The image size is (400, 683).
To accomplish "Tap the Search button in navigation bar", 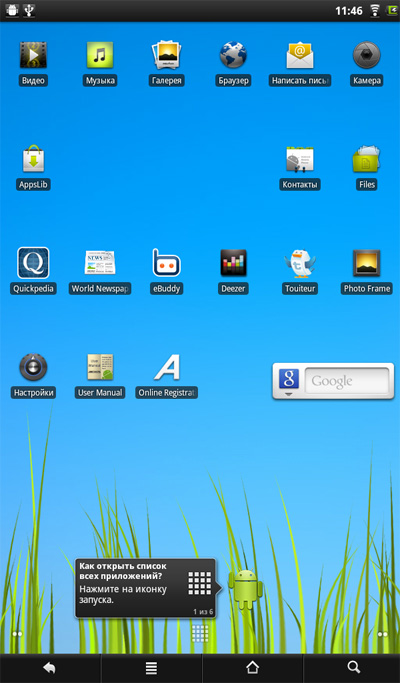I will [352, 668].
